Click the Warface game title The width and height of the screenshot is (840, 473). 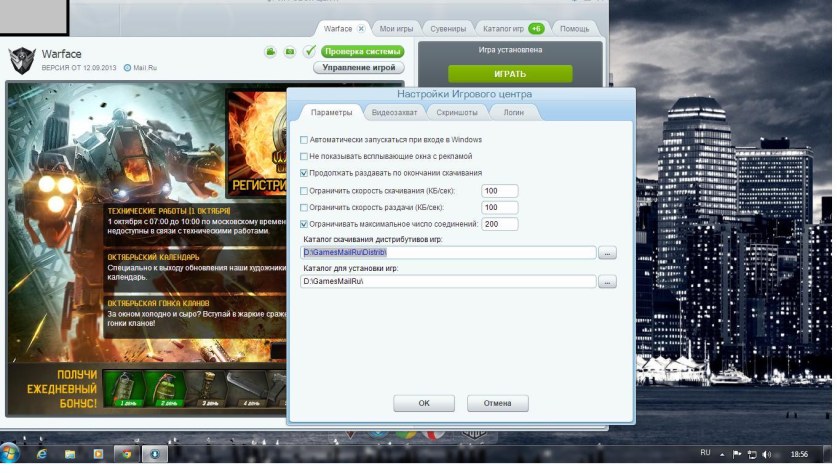pyautogui.click(x=62, y=54)
